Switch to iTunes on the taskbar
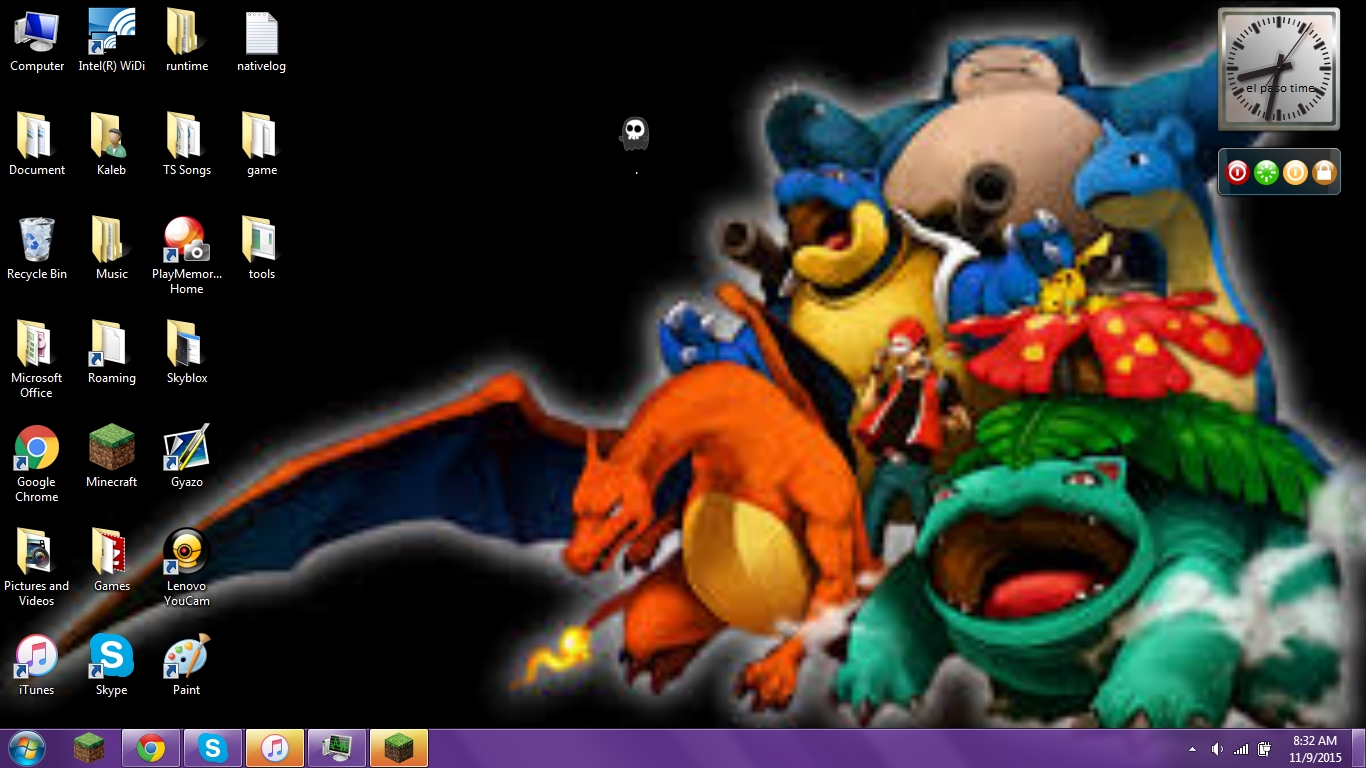Image resolution: width=1366 pixels, height=768 pixels. pos(275,748)
